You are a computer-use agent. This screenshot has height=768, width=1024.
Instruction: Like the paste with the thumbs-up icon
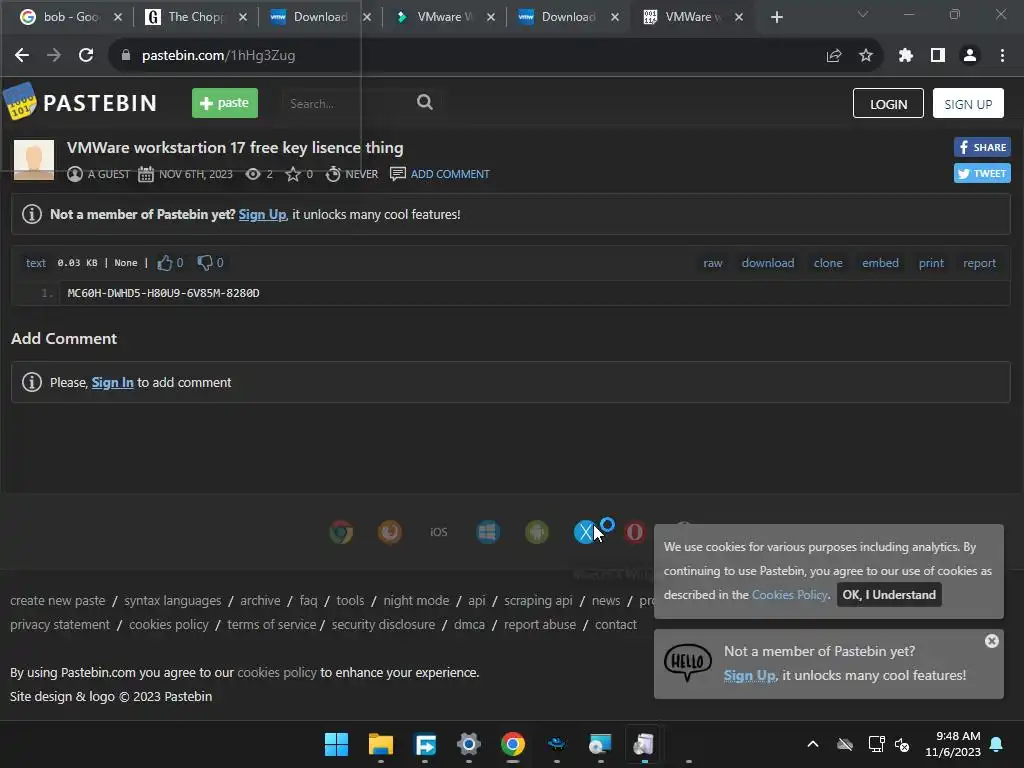(x=165, y=263)
